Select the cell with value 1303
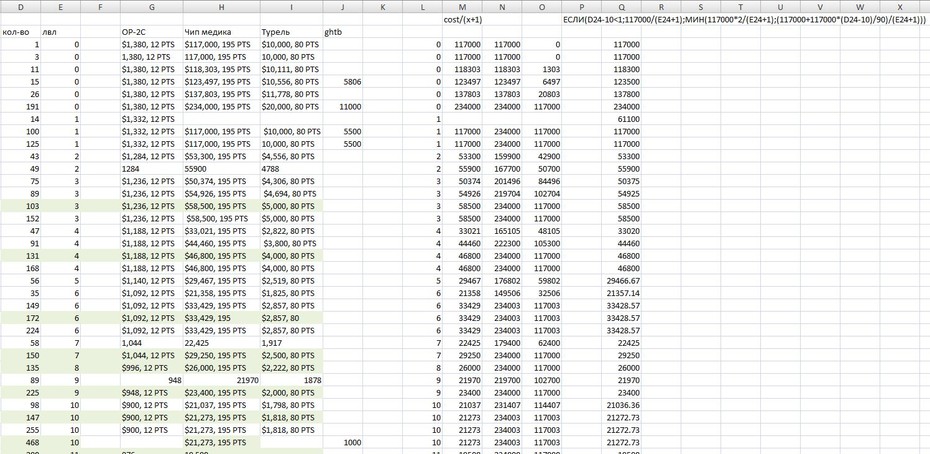The image size is (930, 454). coord(542,69)
